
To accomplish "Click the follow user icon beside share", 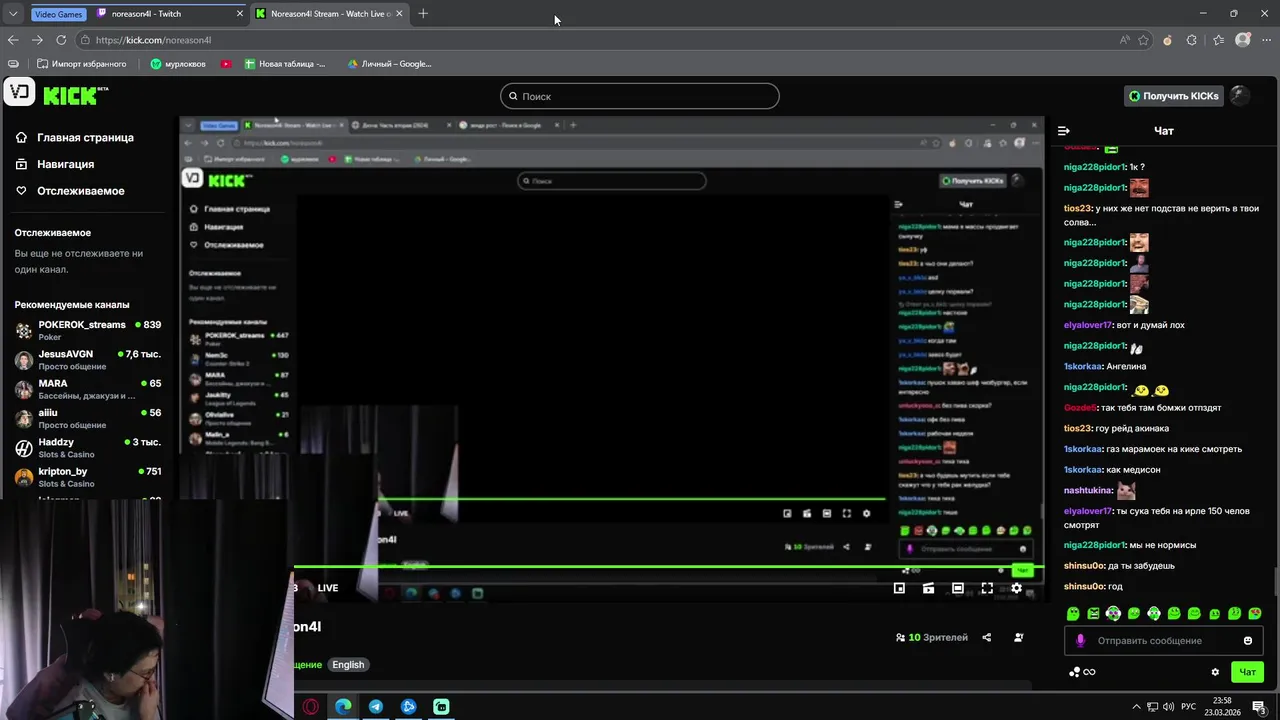I will (1019, 637).
